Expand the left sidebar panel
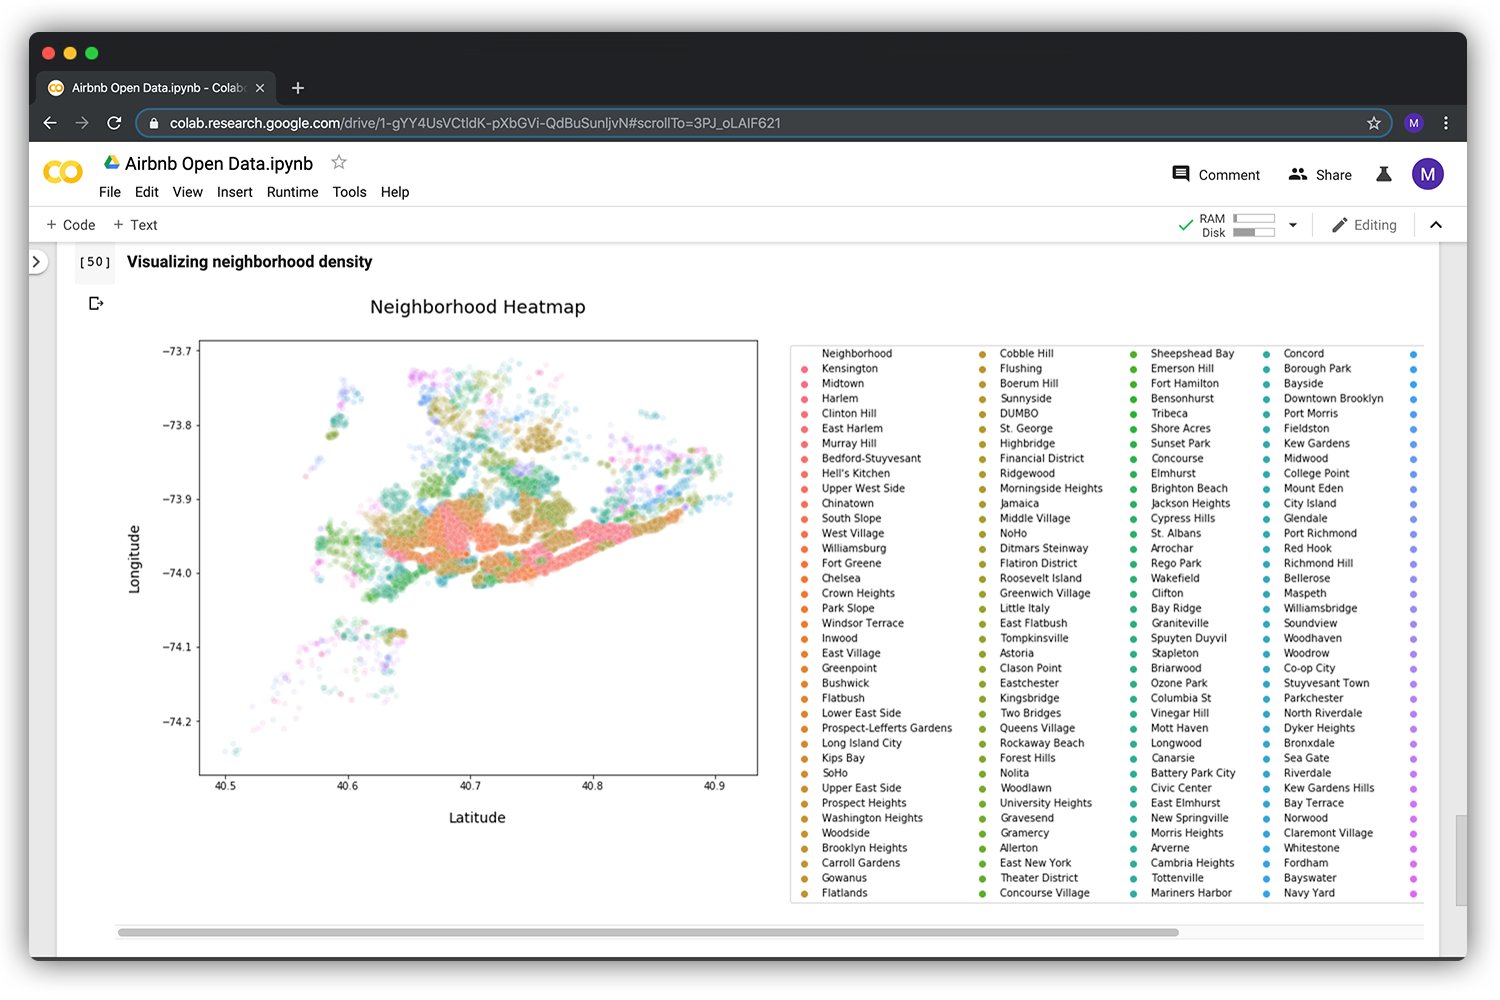Screen dimensions: 1500x1000 [x=37, y=262]
